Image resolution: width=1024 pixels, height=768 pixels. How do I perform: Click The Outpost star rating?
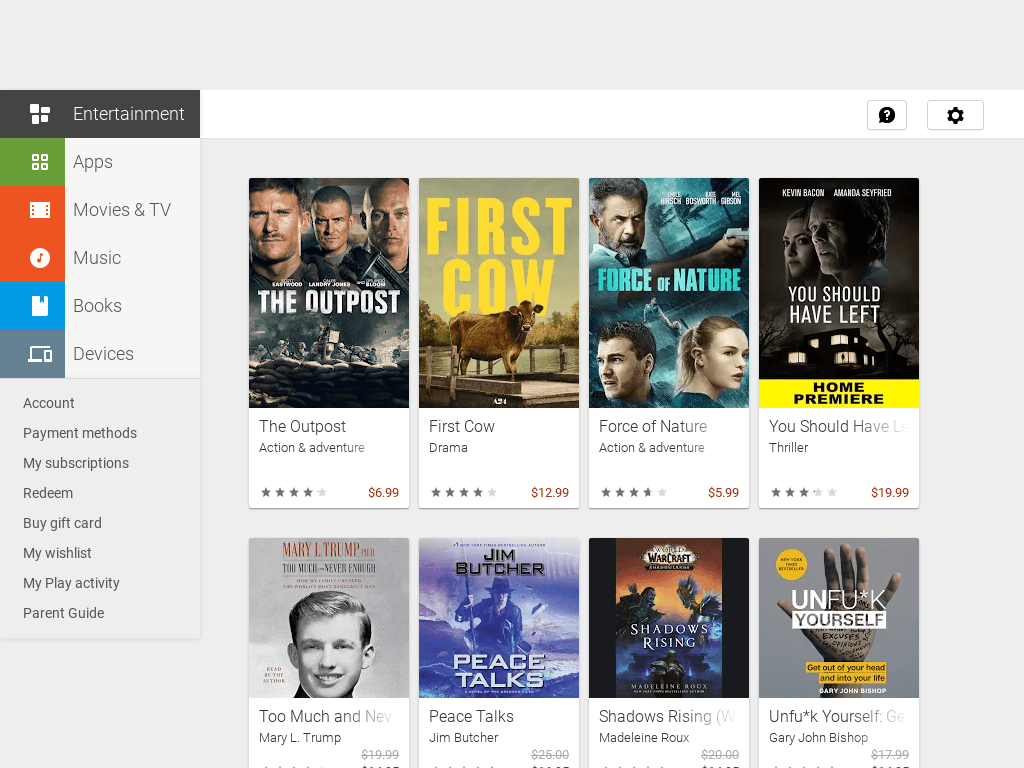pos(294,492)
